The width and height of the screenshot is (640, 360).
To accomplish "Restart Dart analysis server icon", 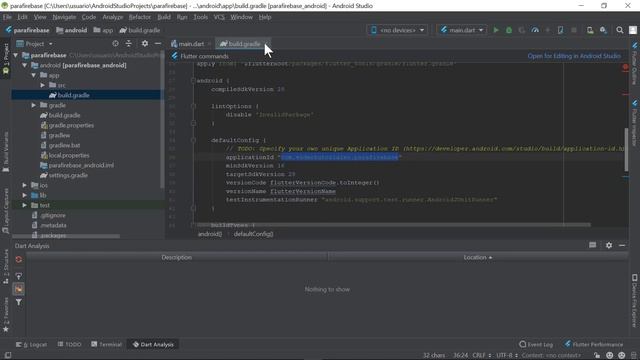I will coord(19,260).
